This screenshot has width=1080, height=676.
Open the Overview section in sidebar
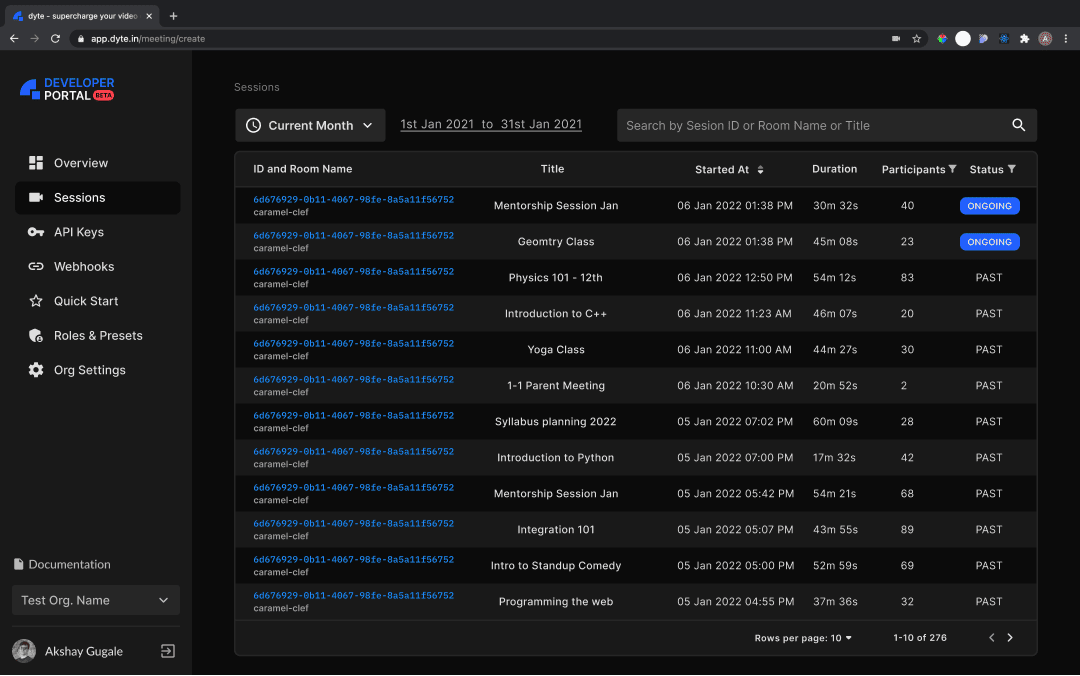coord(80,163)
